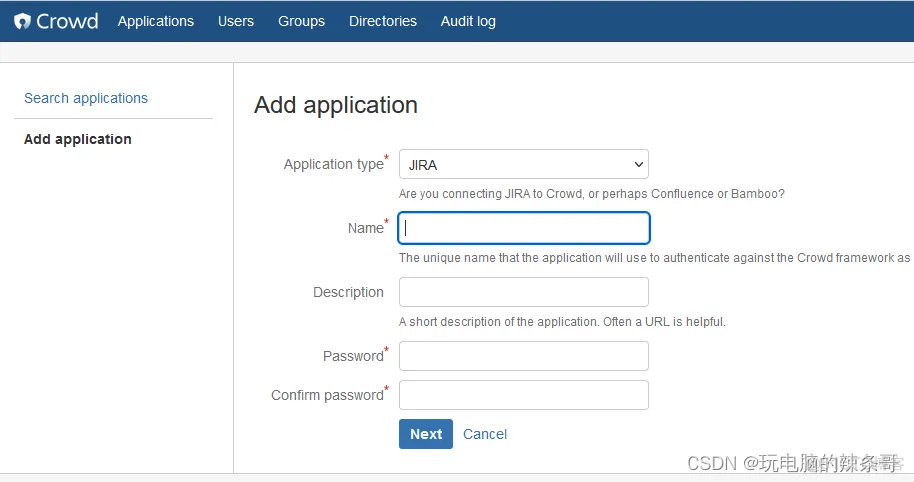Open the Applications menu

(156, 22)
